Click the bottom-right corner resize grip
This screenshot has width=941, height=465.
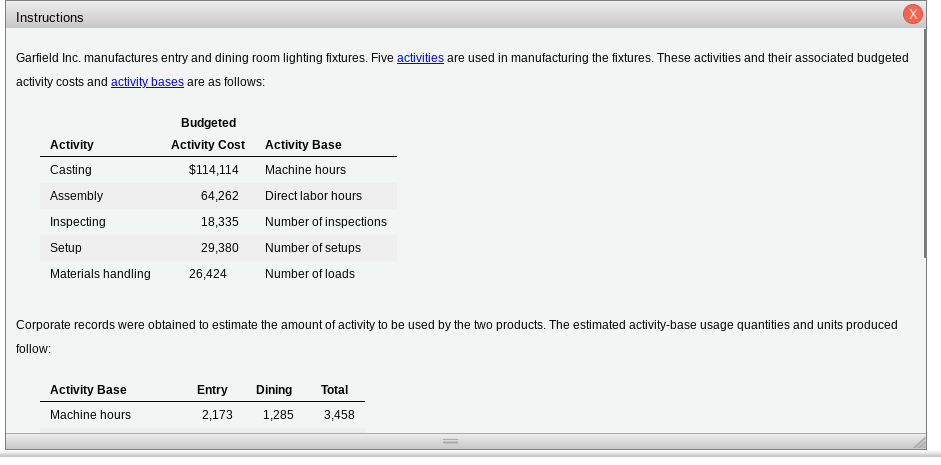[x=919, y=443]
